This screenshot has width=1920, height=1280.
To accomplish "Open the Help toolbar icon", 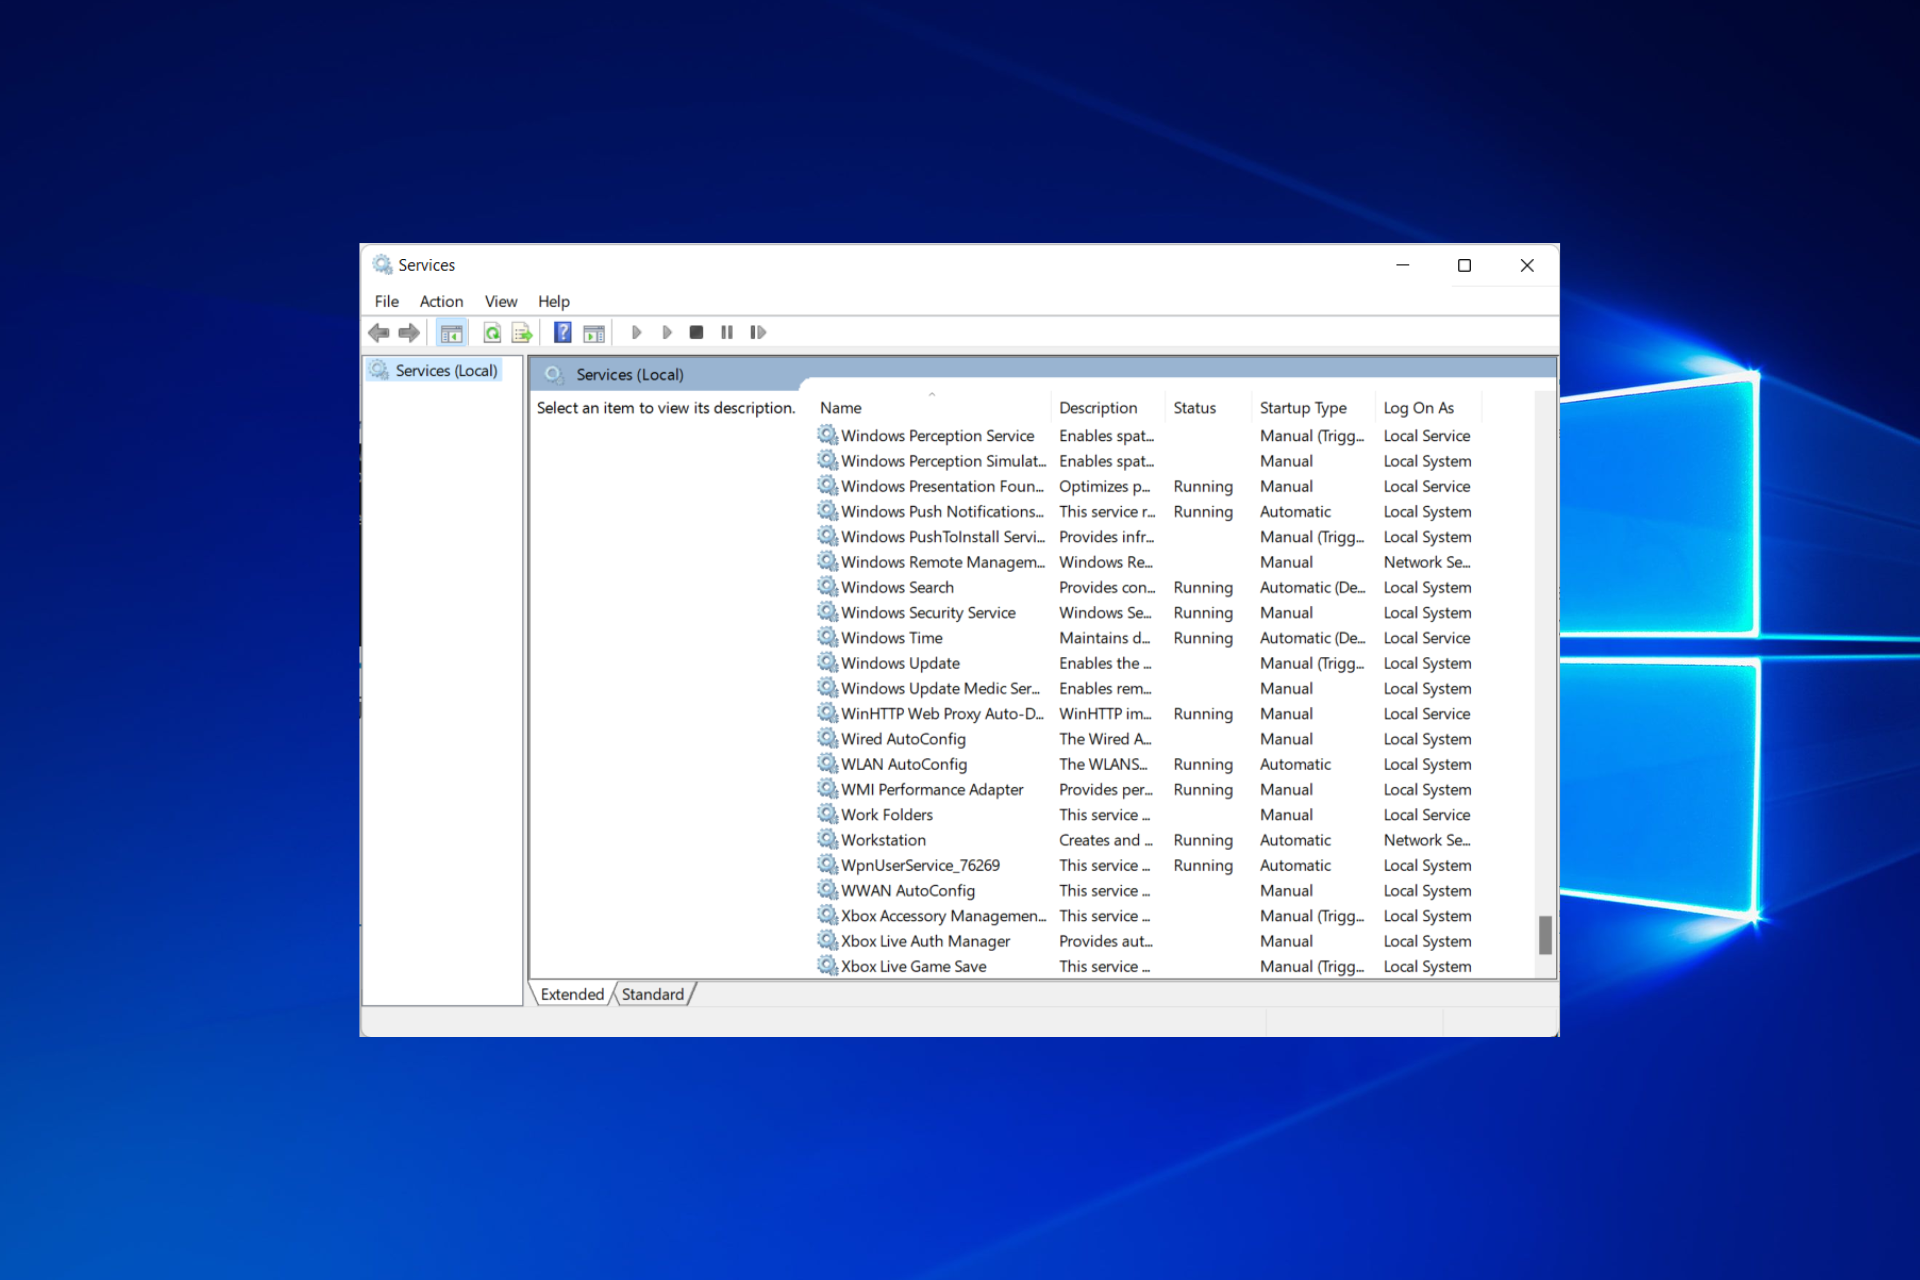I will click(563, 333).
